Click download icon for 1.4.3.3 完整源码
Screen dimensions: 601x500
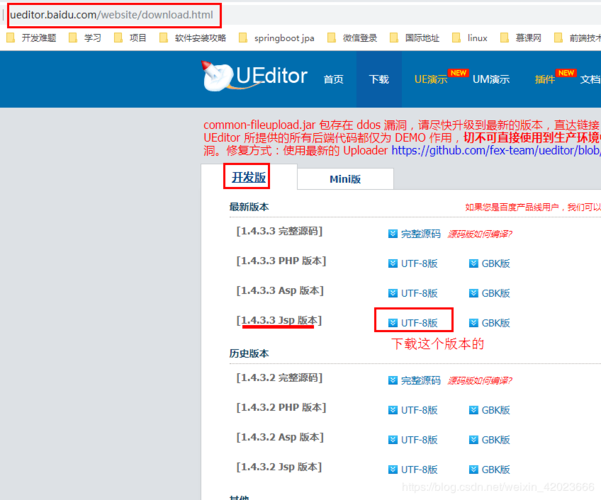click(392, 234)
